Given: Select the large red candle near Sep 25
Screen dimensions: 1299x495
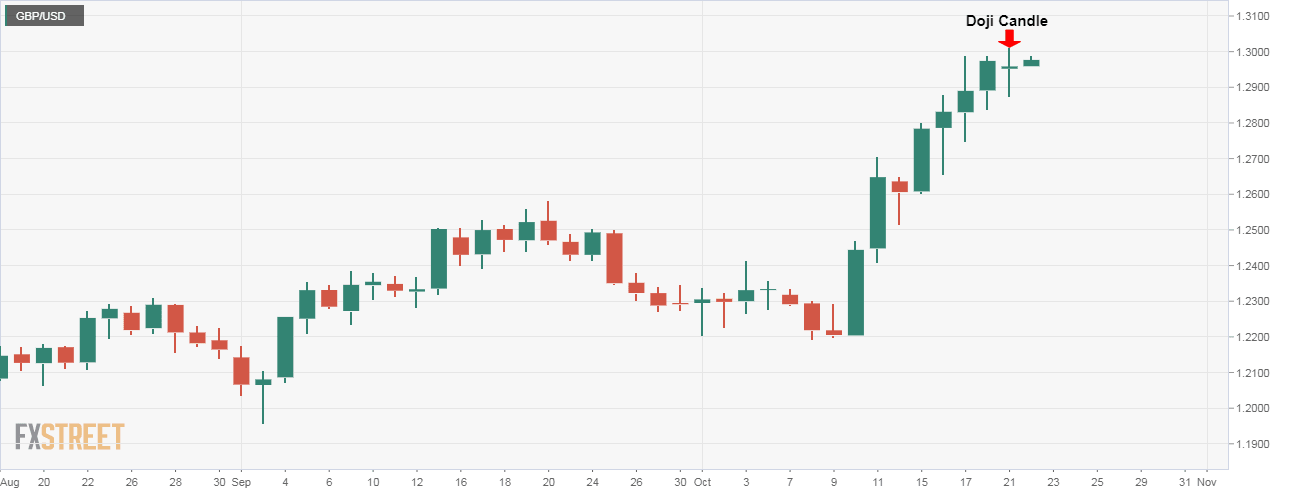Looking at the screenshot, I should [615, 258].
